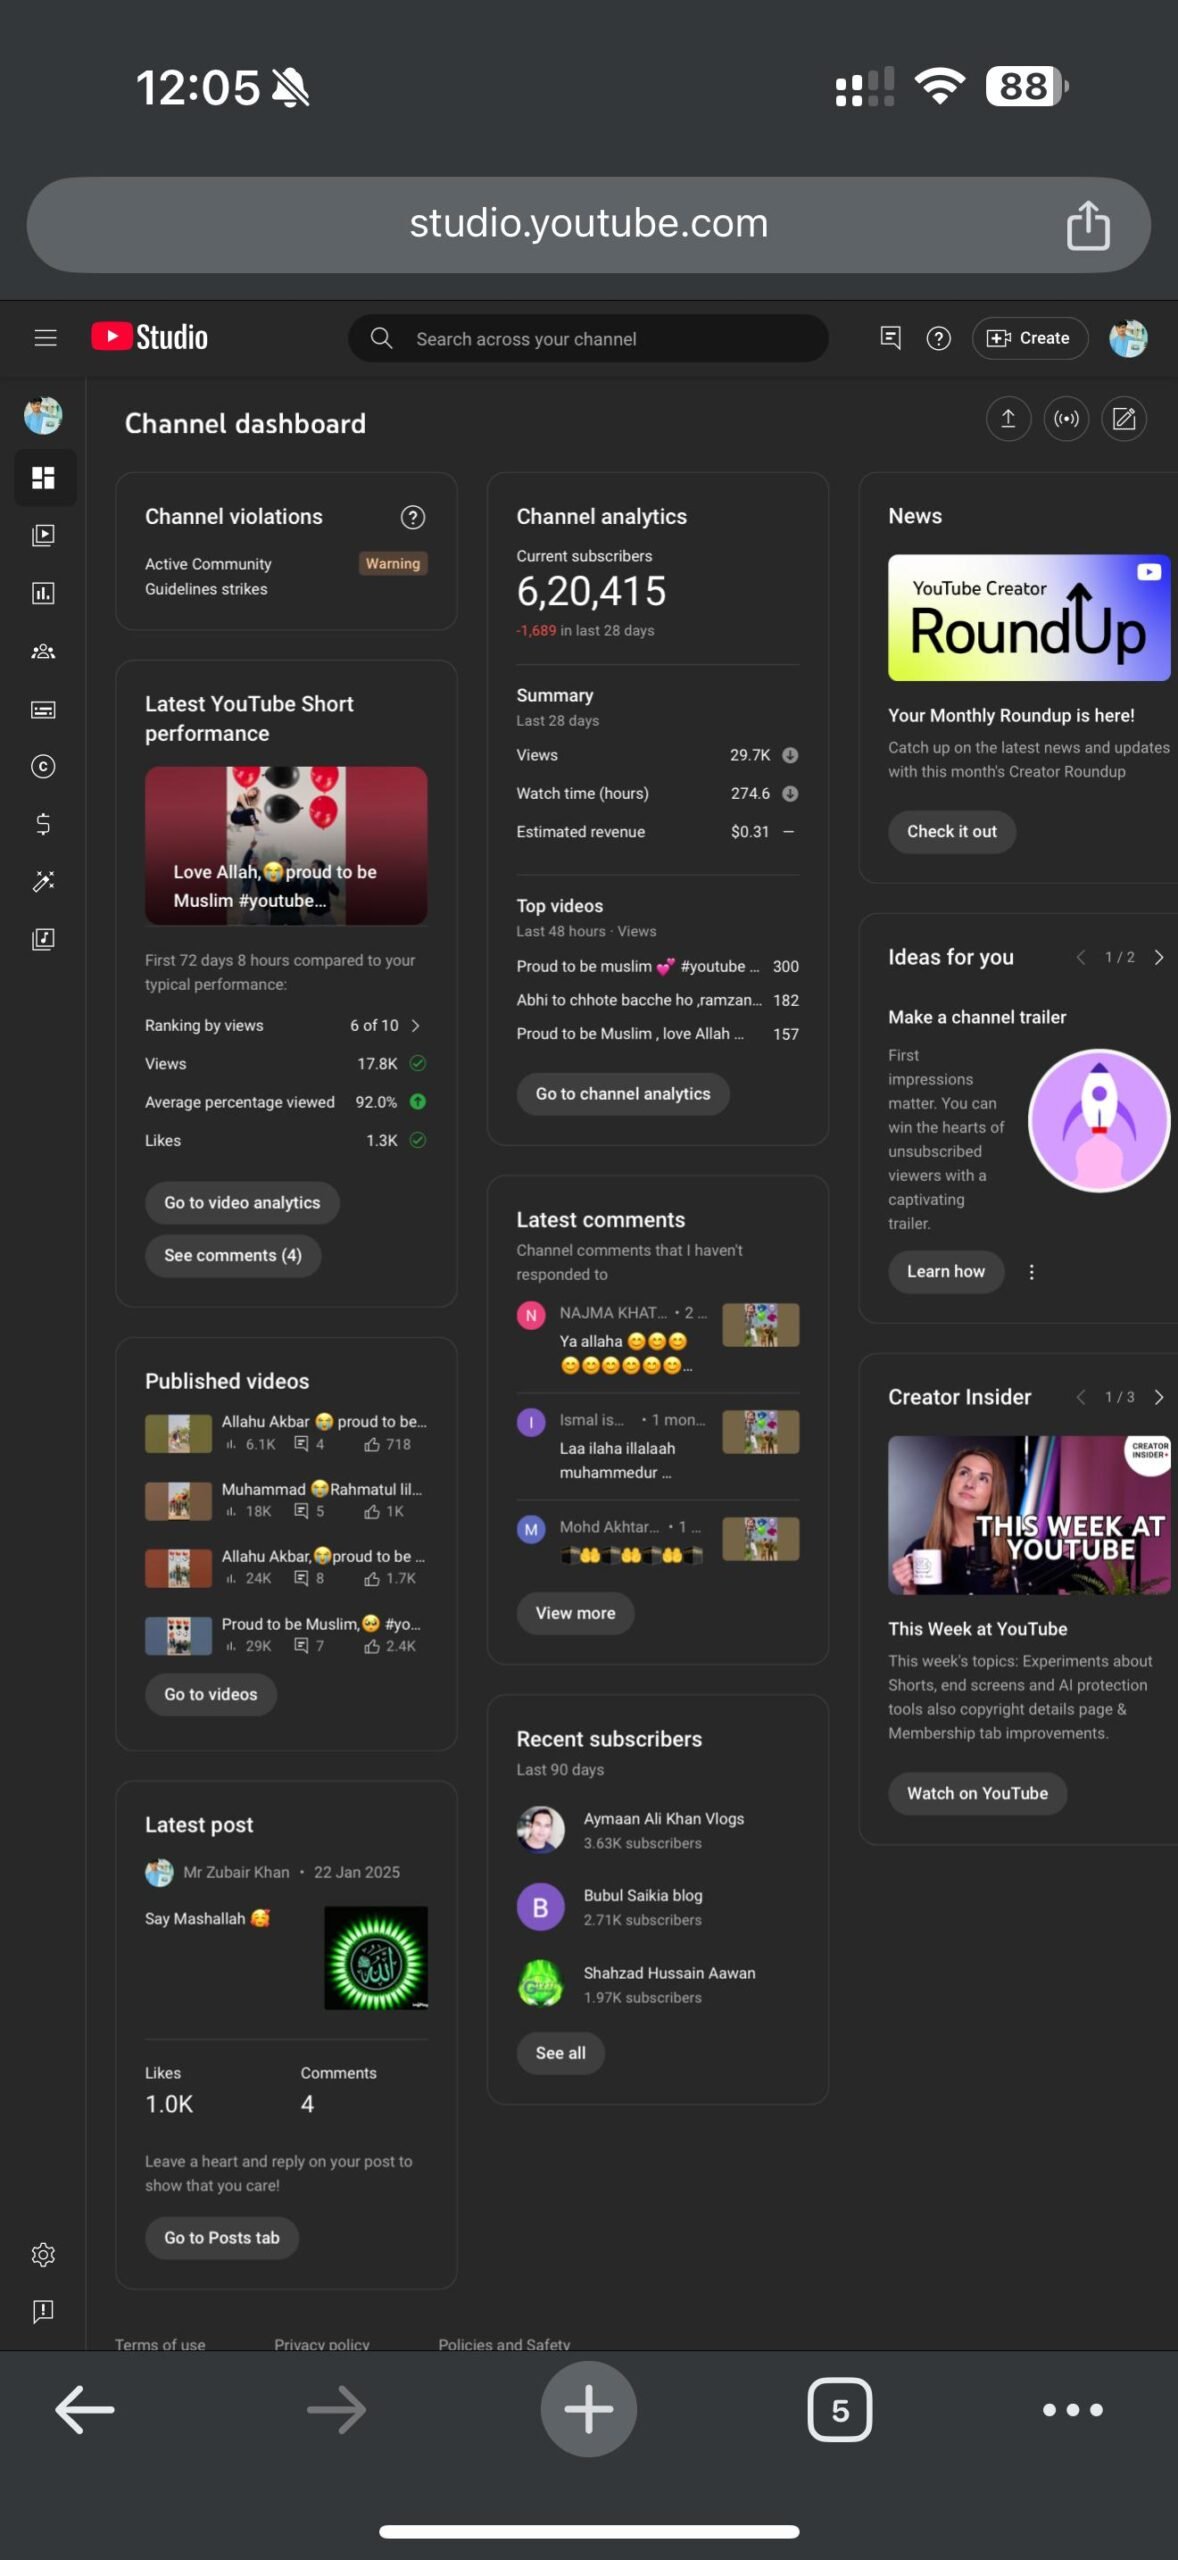Open This Week at YouTube thumbnail
The height and width of the screenshot is (2560, 1178).
[x=1029, y=1515]
